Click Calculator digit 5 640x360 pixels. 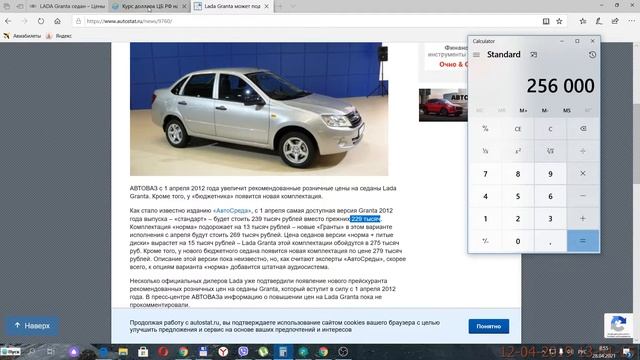click(518, 196)
